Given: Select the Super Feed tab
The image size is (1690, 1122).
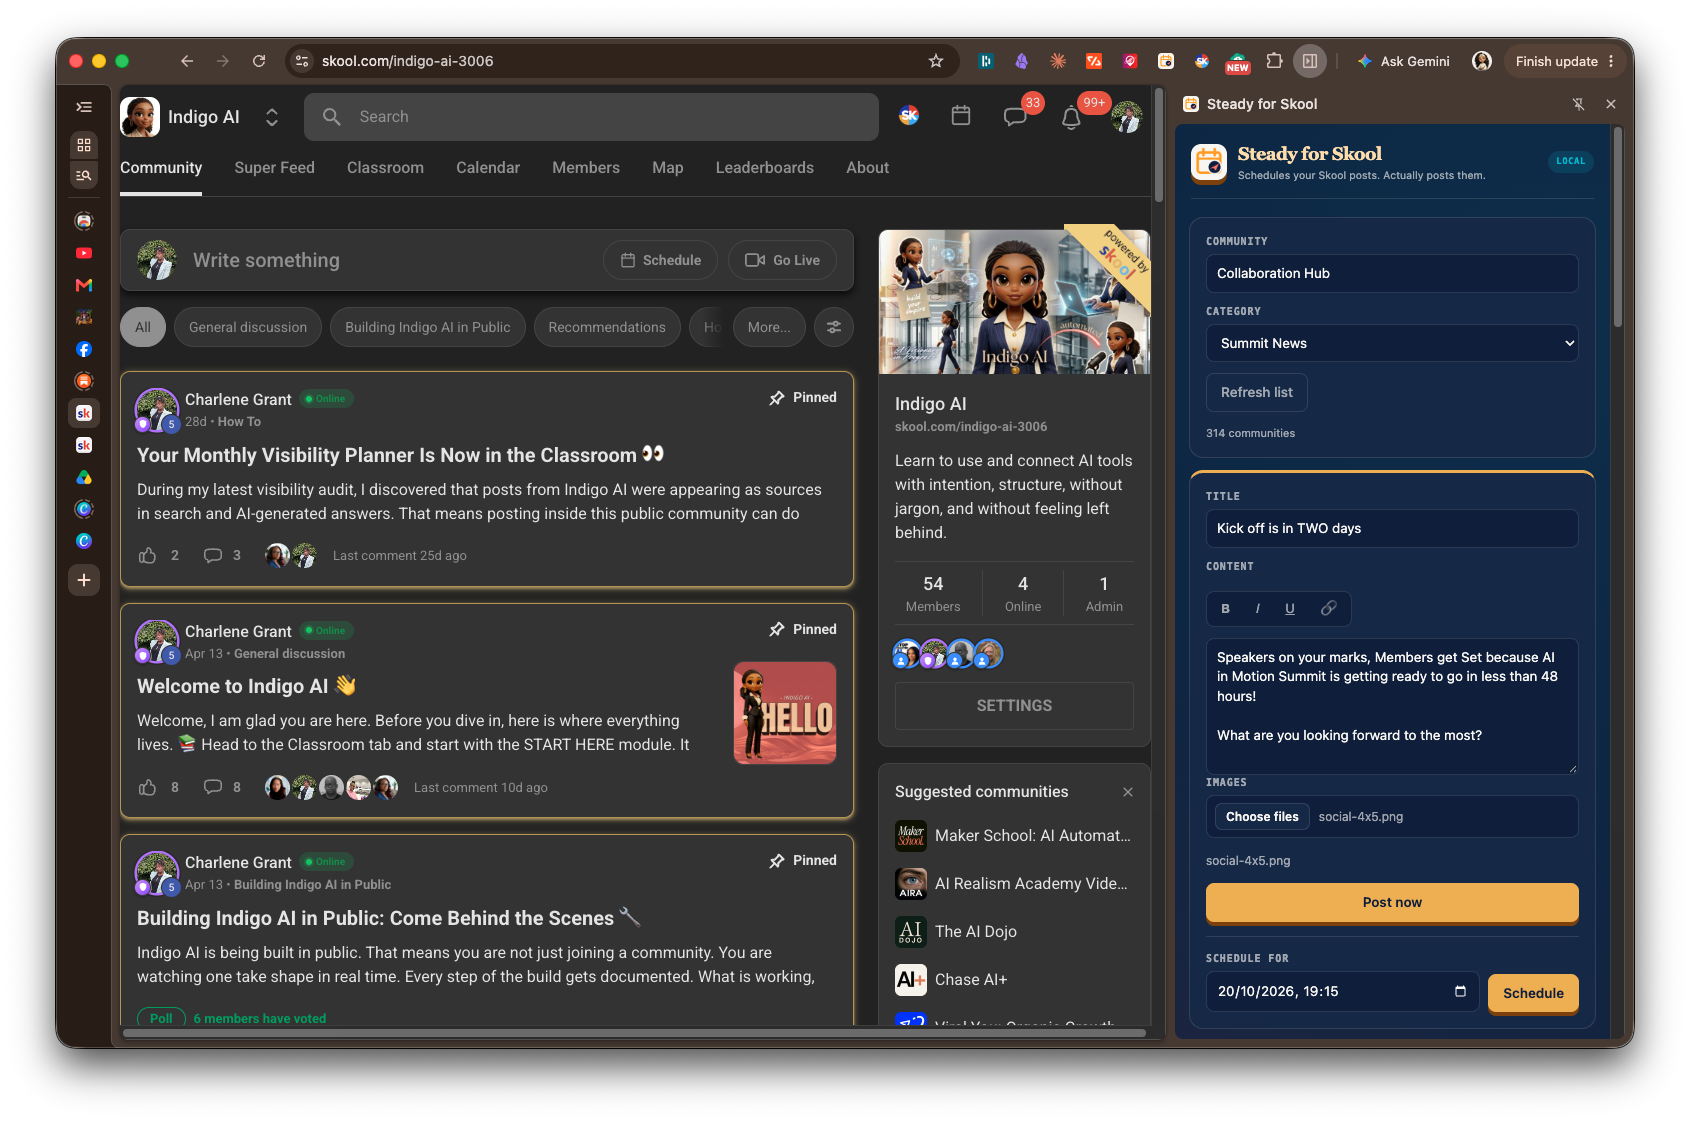Looking at the screenshot, I should point(274,168).
